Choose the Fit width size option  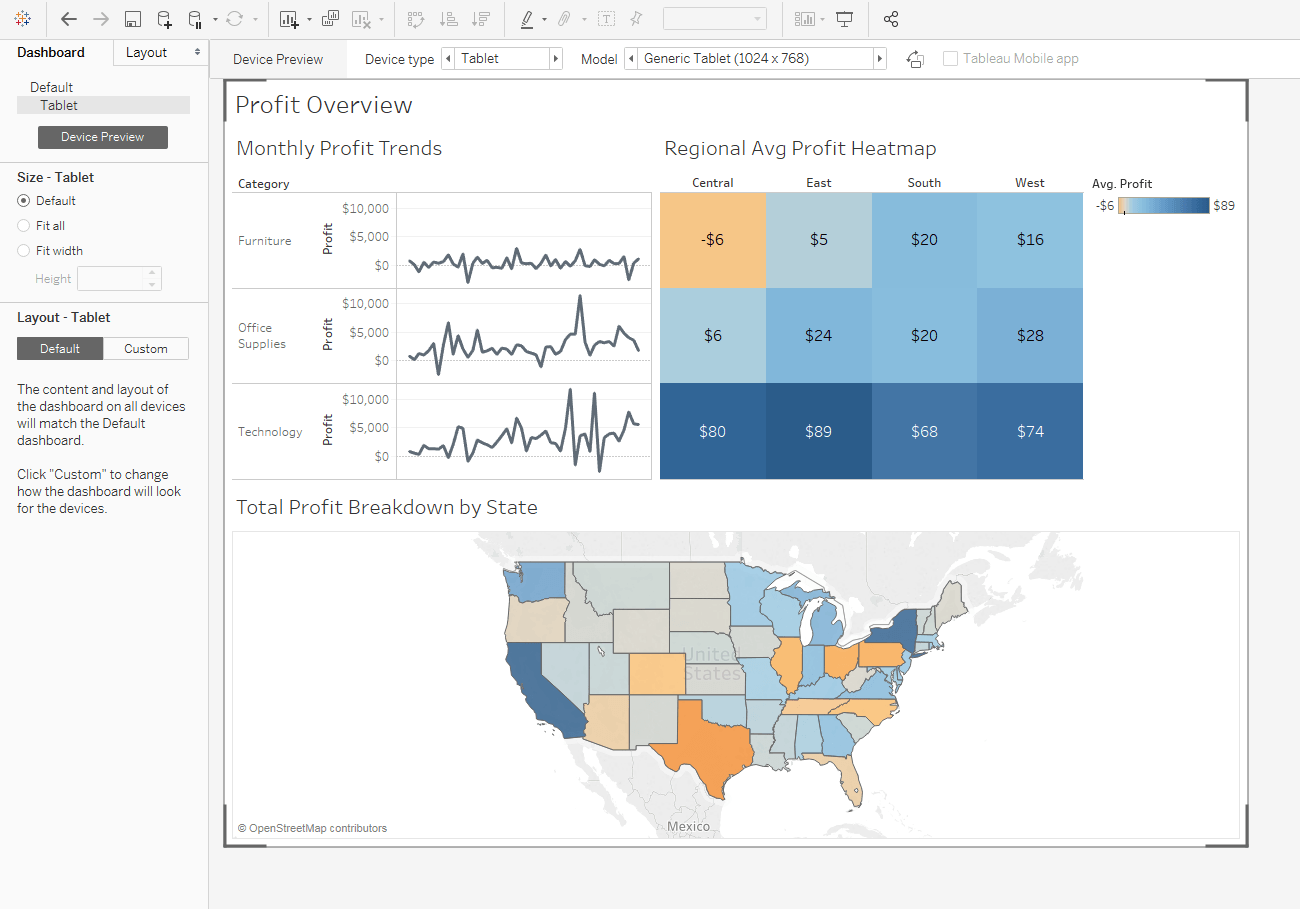click(24, 251)
